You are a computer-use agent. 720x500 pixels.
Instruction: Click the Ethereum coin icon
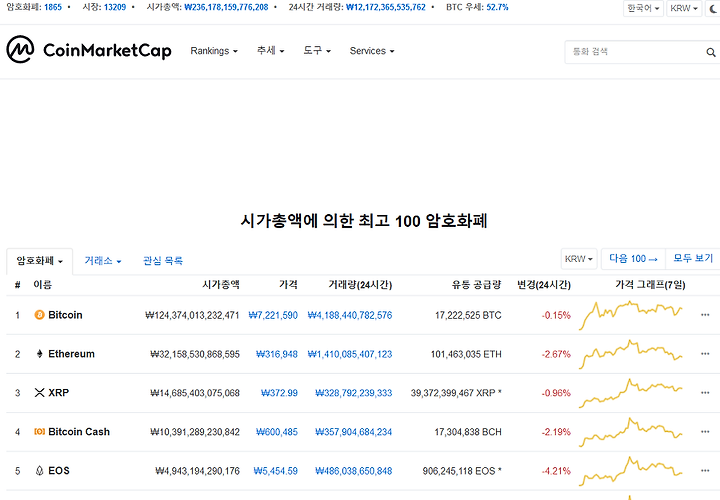pos(39,354)
